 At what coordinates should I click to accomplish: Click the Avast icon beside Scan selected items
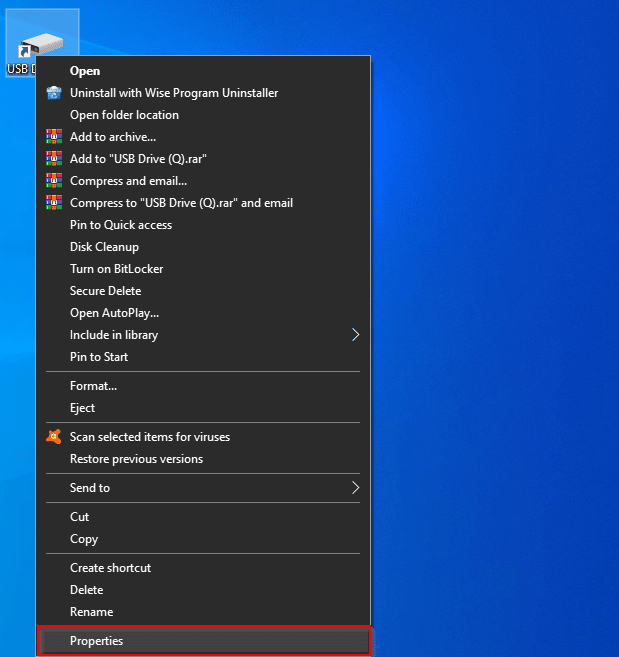[x=54, y=437]
